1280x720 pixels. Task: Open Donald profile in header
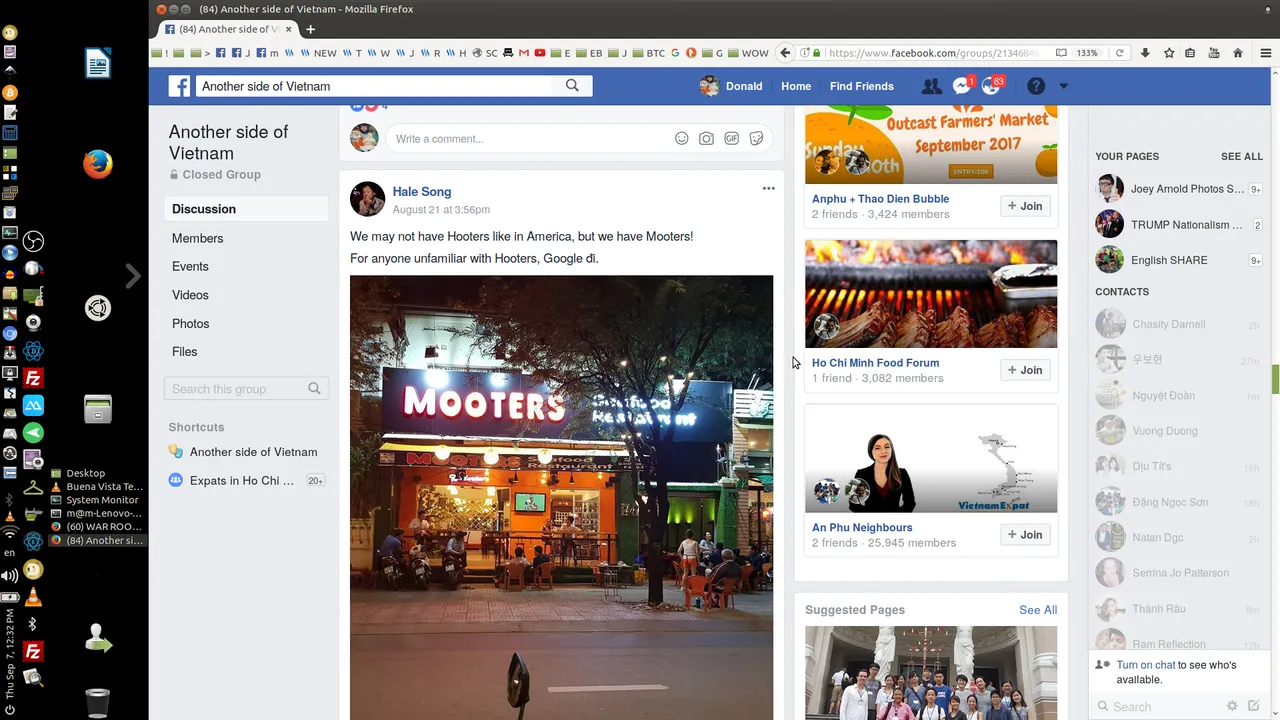pos(731,86)
